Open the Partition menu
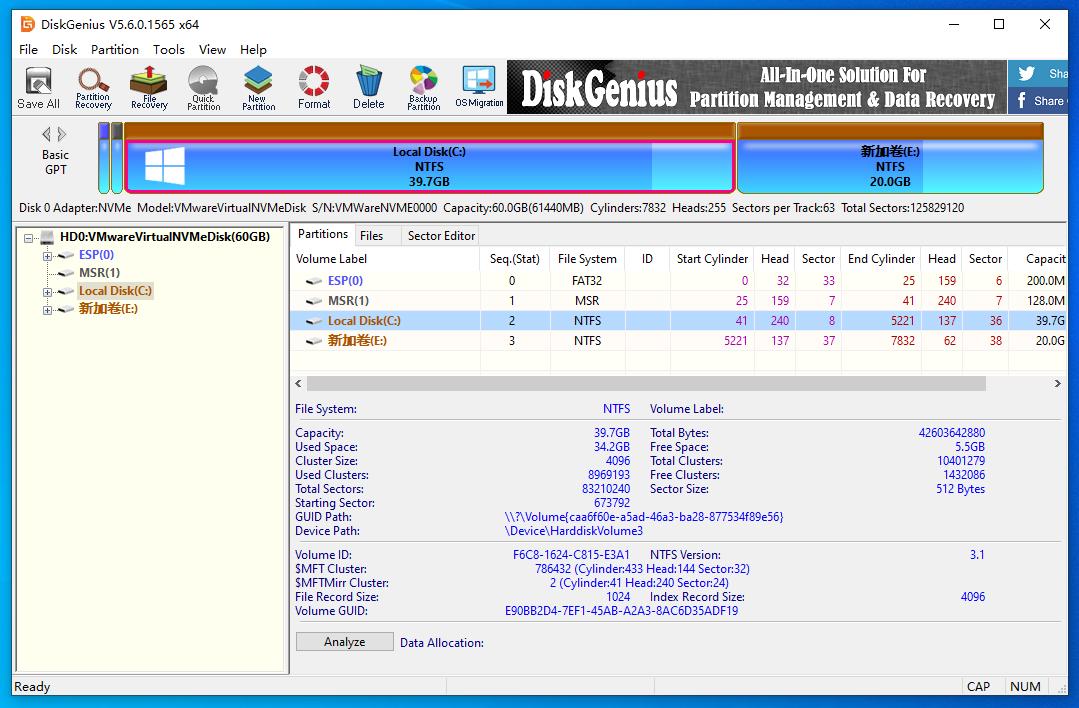 [115, 49]
